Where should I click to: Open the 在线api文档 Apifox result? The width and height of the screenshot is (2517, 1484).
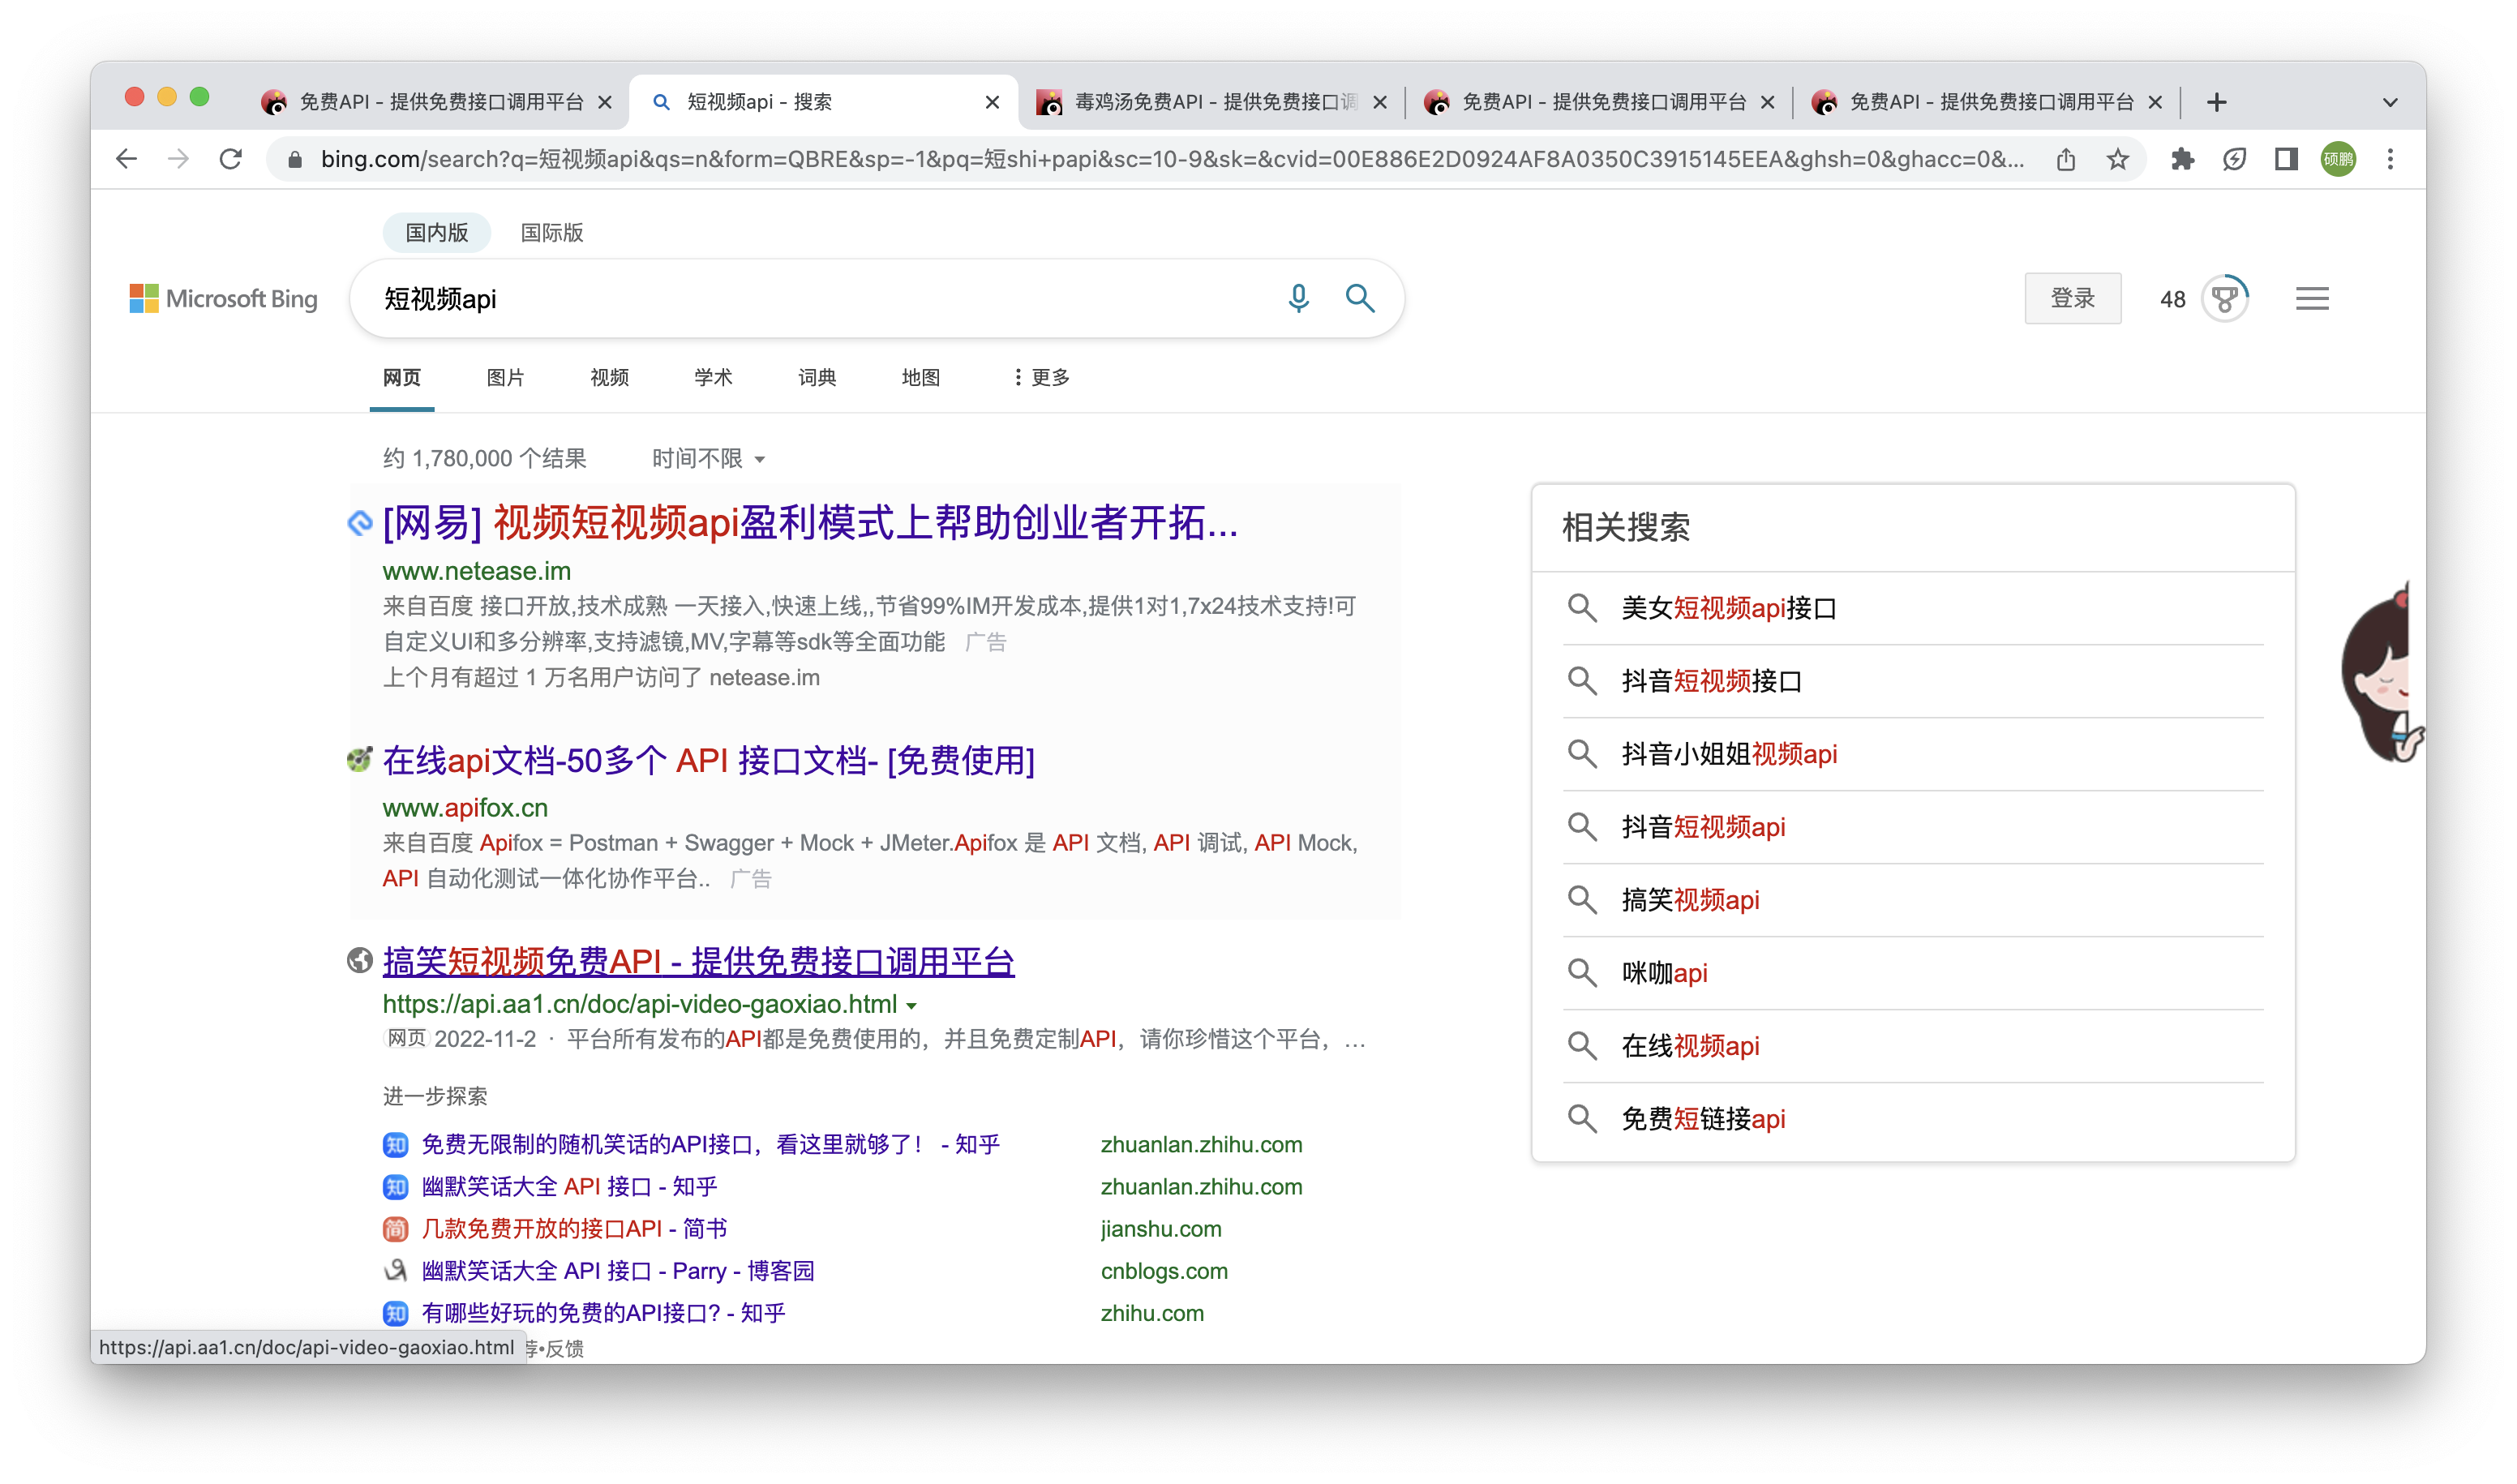(708, 761)
